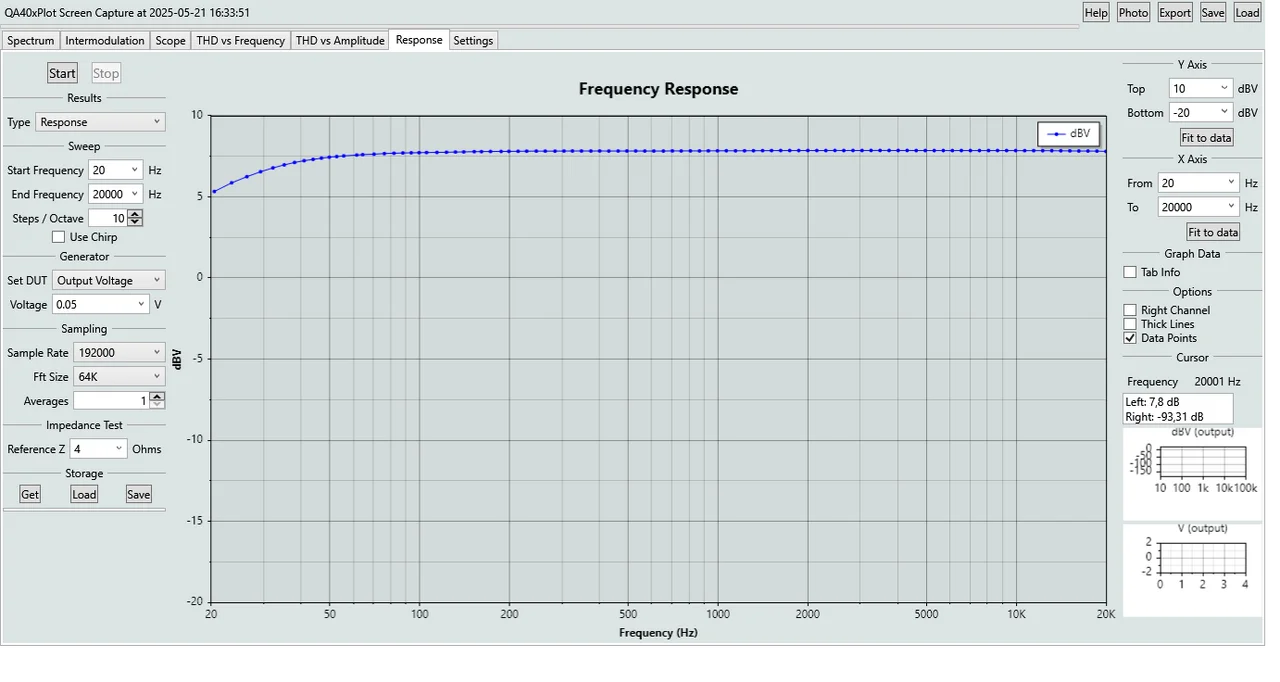This screenshot has width=1280, height=682.
Task: Toggle the Right Channel display
Action: pos(1130,309)
